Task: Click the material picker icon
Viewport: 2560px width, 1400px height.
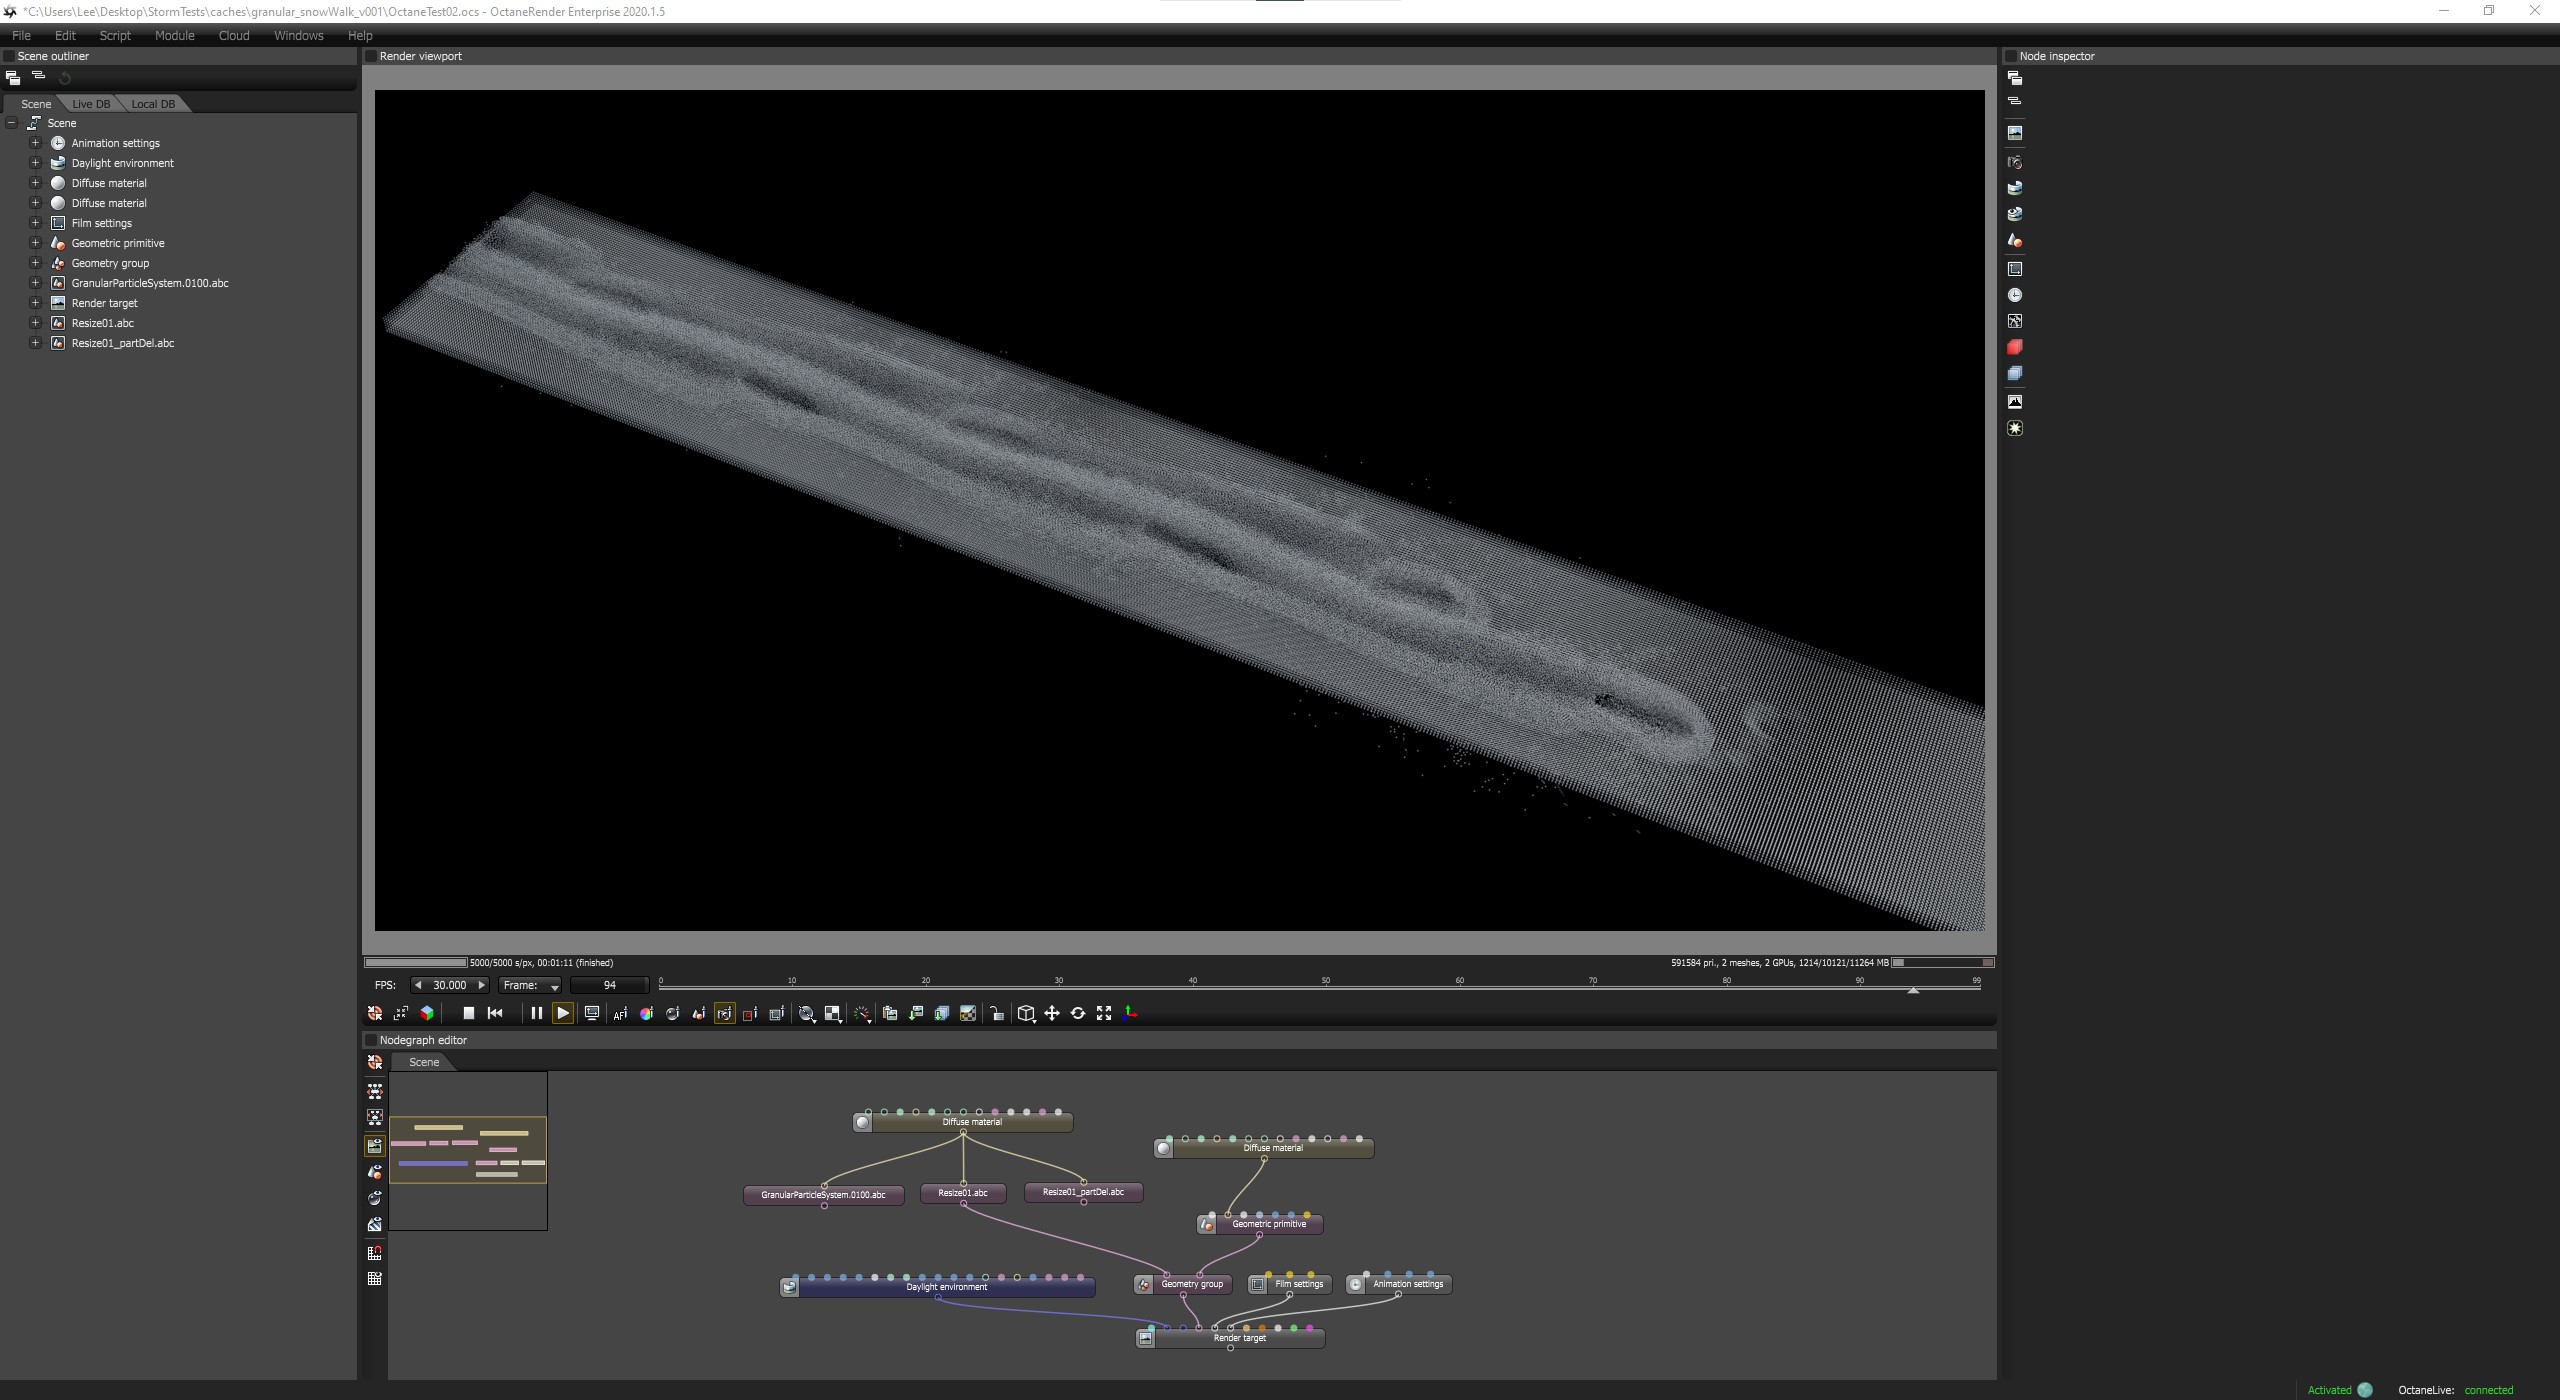Action: tap(672, 1013)
